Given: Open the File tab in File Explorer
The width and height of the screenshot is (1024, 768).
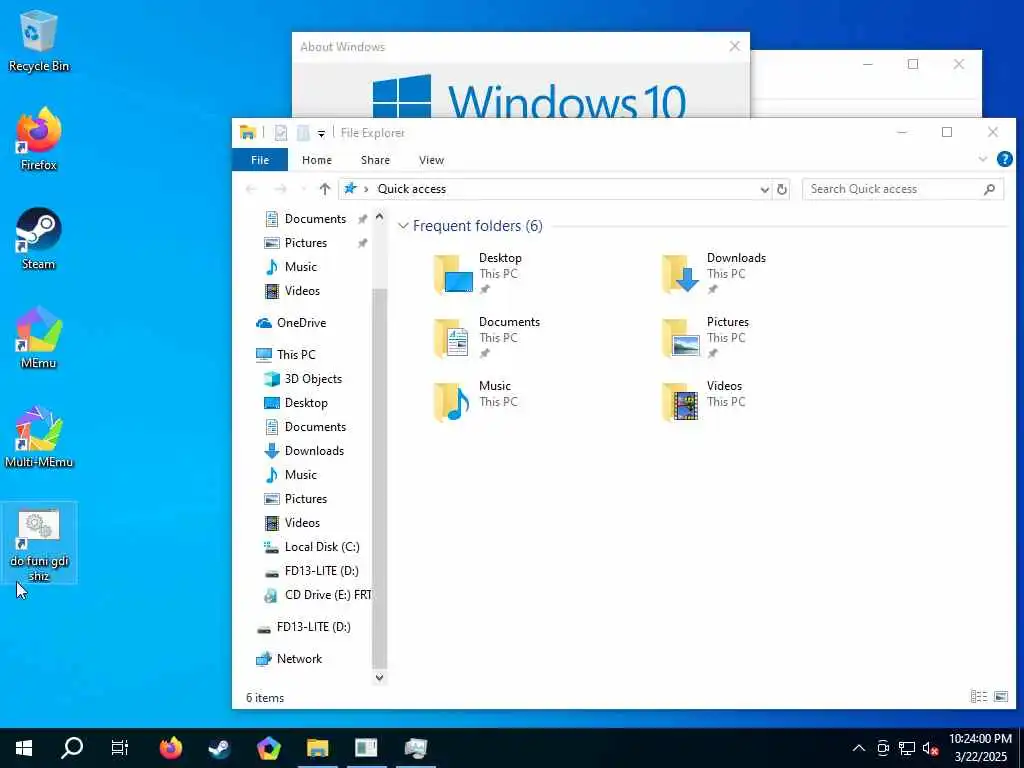Looking at the screenshot, I should click(260, 160).
